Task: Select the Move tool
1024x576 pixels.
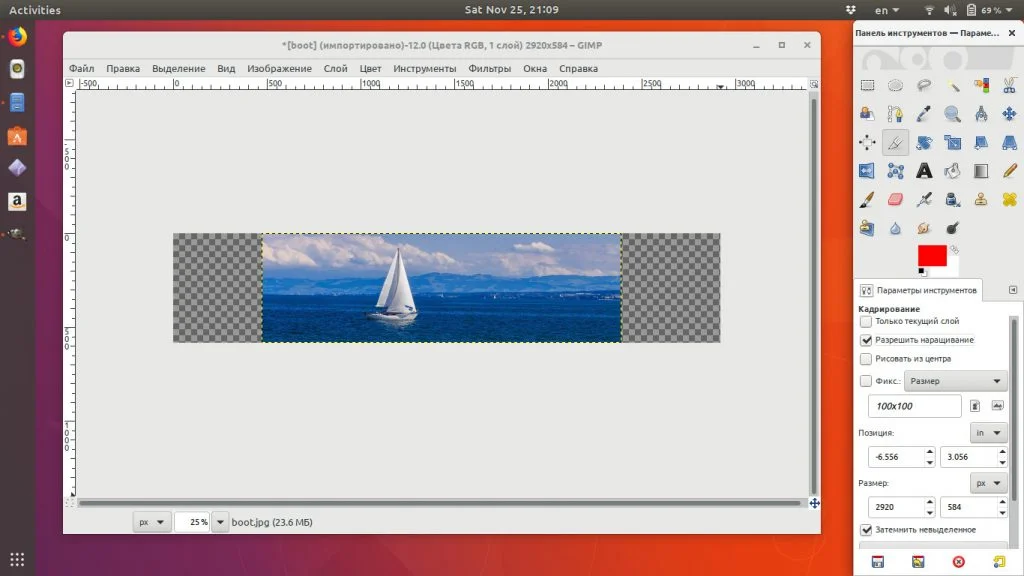Action: [1010, 114]
